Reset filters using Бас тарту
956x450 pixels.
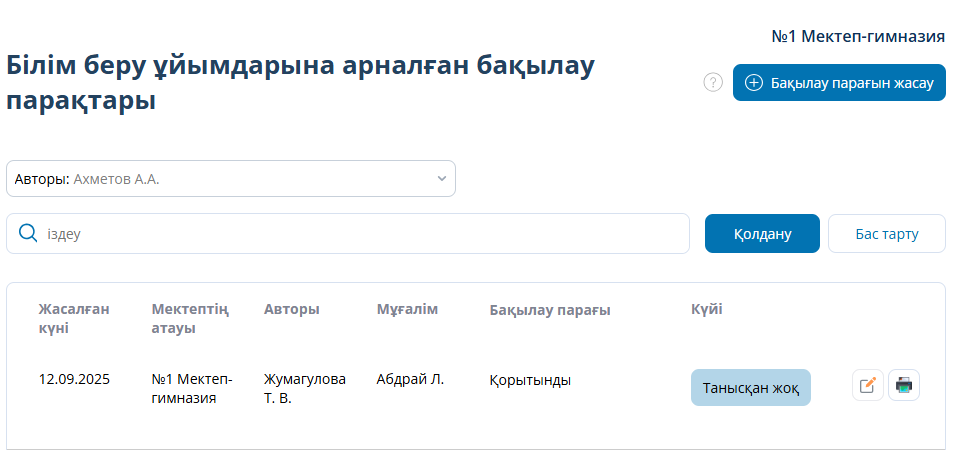(x=886, y=234)
